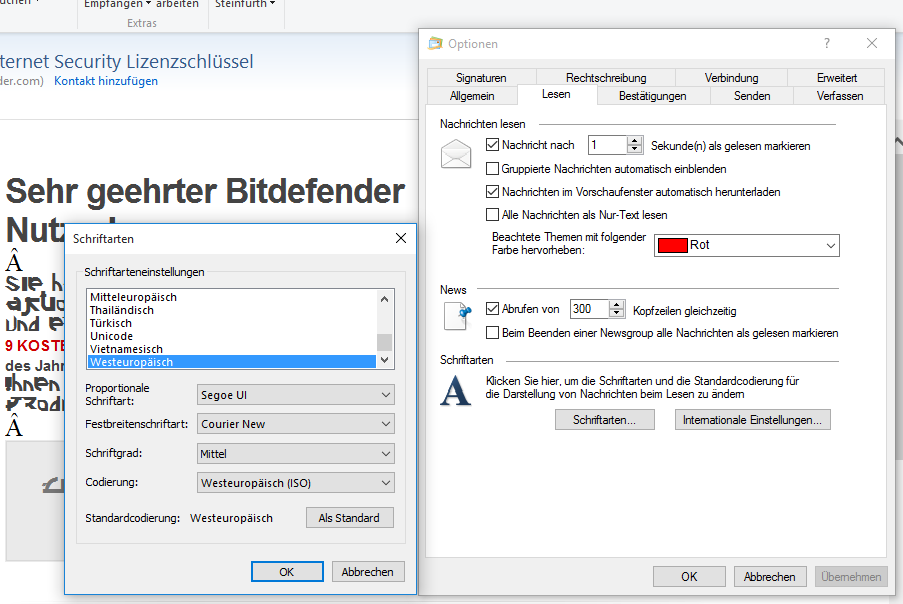The image size is (903, 604).
Task: Select the Lesen tab
Action: click(x=556, y=94)
